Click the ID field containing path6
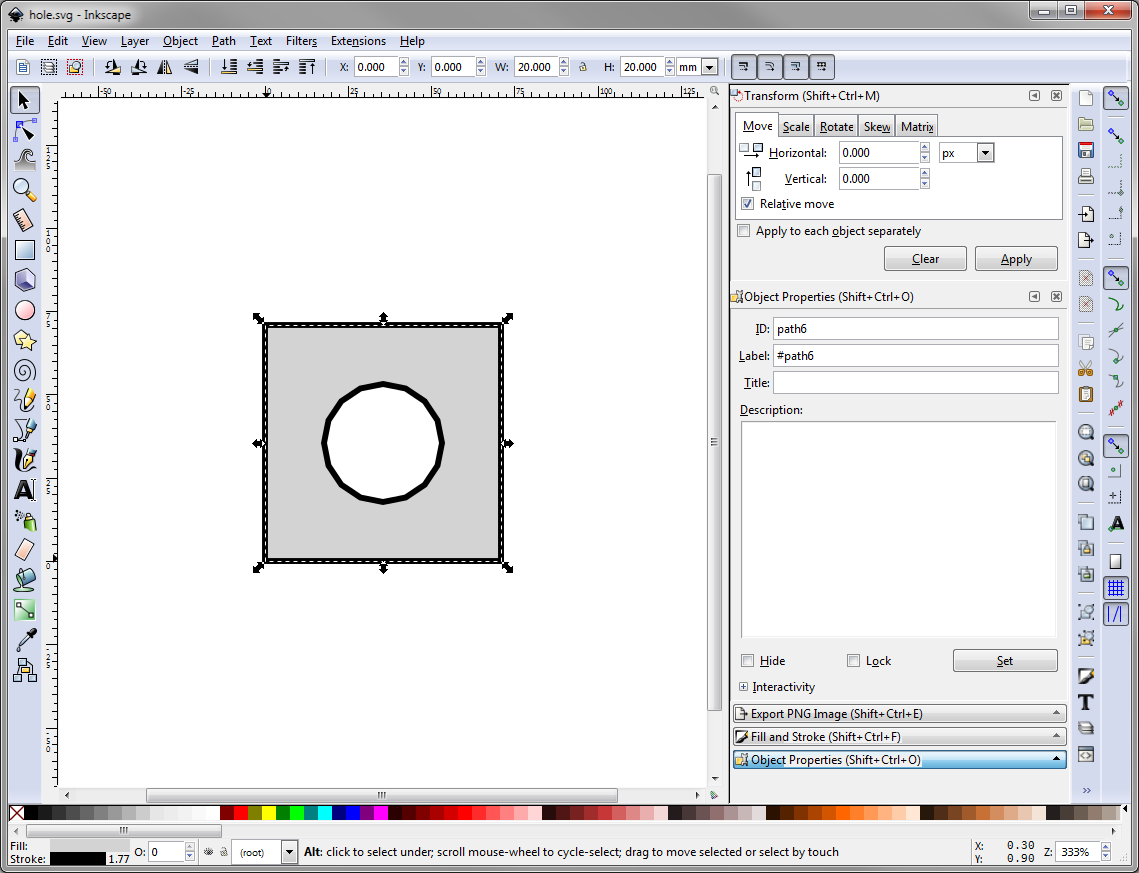1139x873 pixels. (x=915, y=329)
